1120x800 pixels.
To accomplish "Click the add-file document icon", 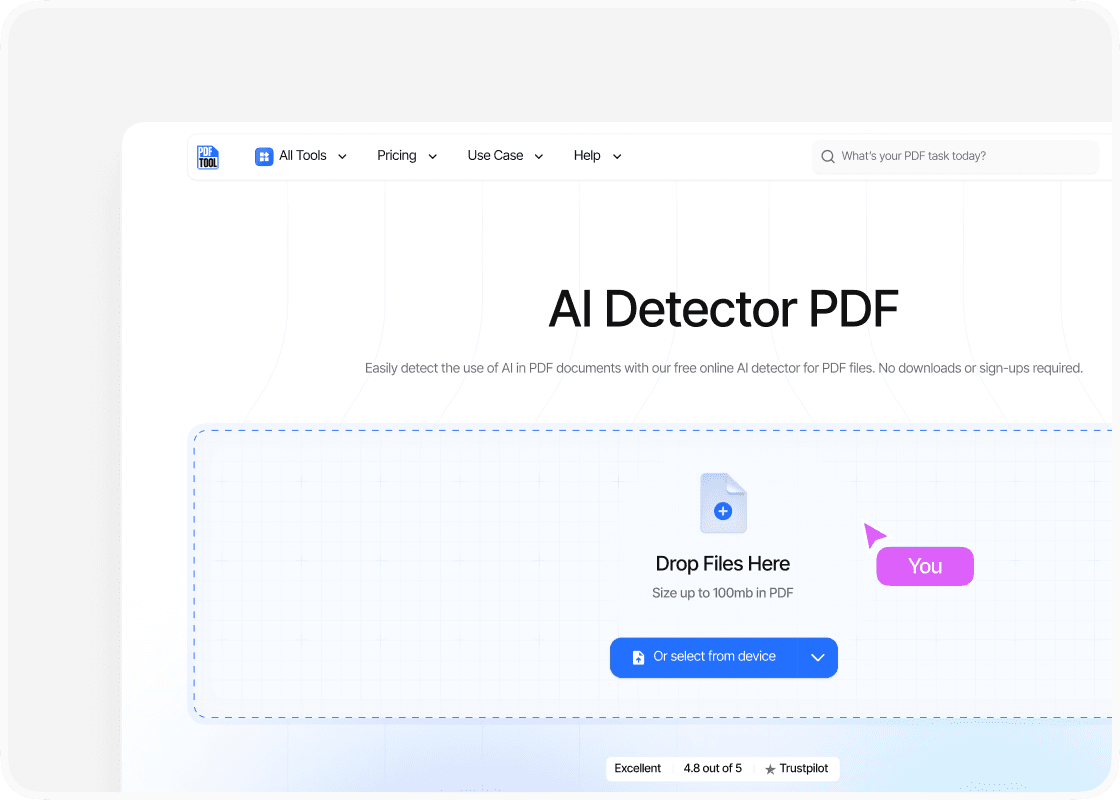I will (723, 504).
